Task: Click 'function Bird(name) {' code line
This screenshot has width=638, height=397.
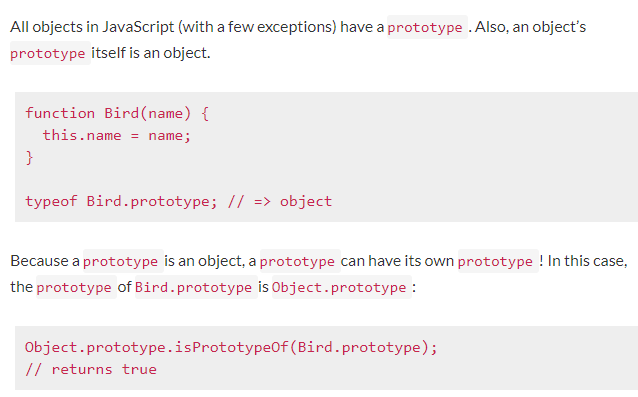Action: coord(117,113)
